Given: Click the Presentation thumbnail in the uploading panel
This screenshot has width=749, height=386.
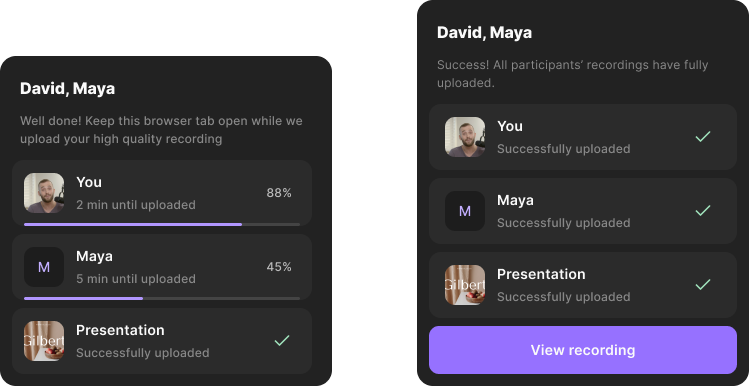Looking at the screenshot, I should [x=44, y=341].
